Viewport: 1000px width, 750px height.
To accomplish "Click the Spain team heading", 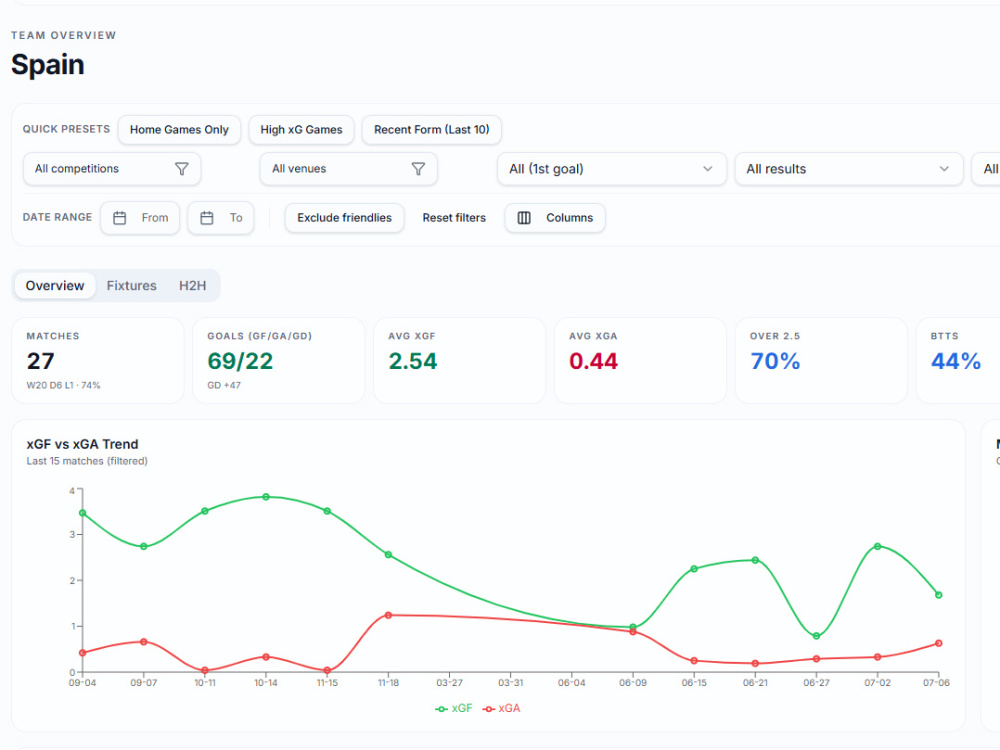I will point(48,64).
